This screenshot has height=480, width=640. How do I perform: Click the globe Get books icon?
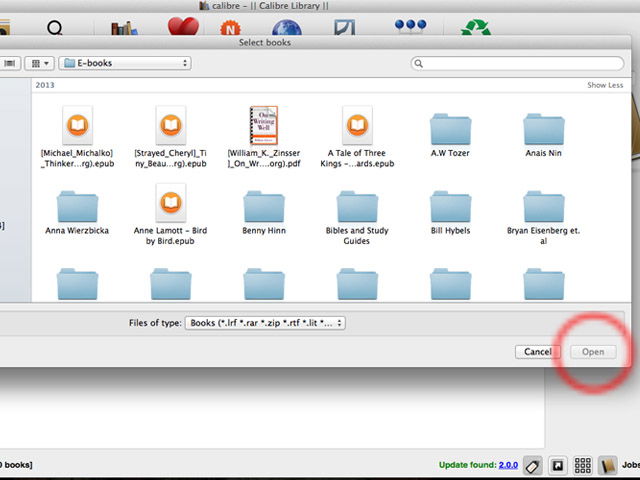pyautogui.click(x=287, y=28)
